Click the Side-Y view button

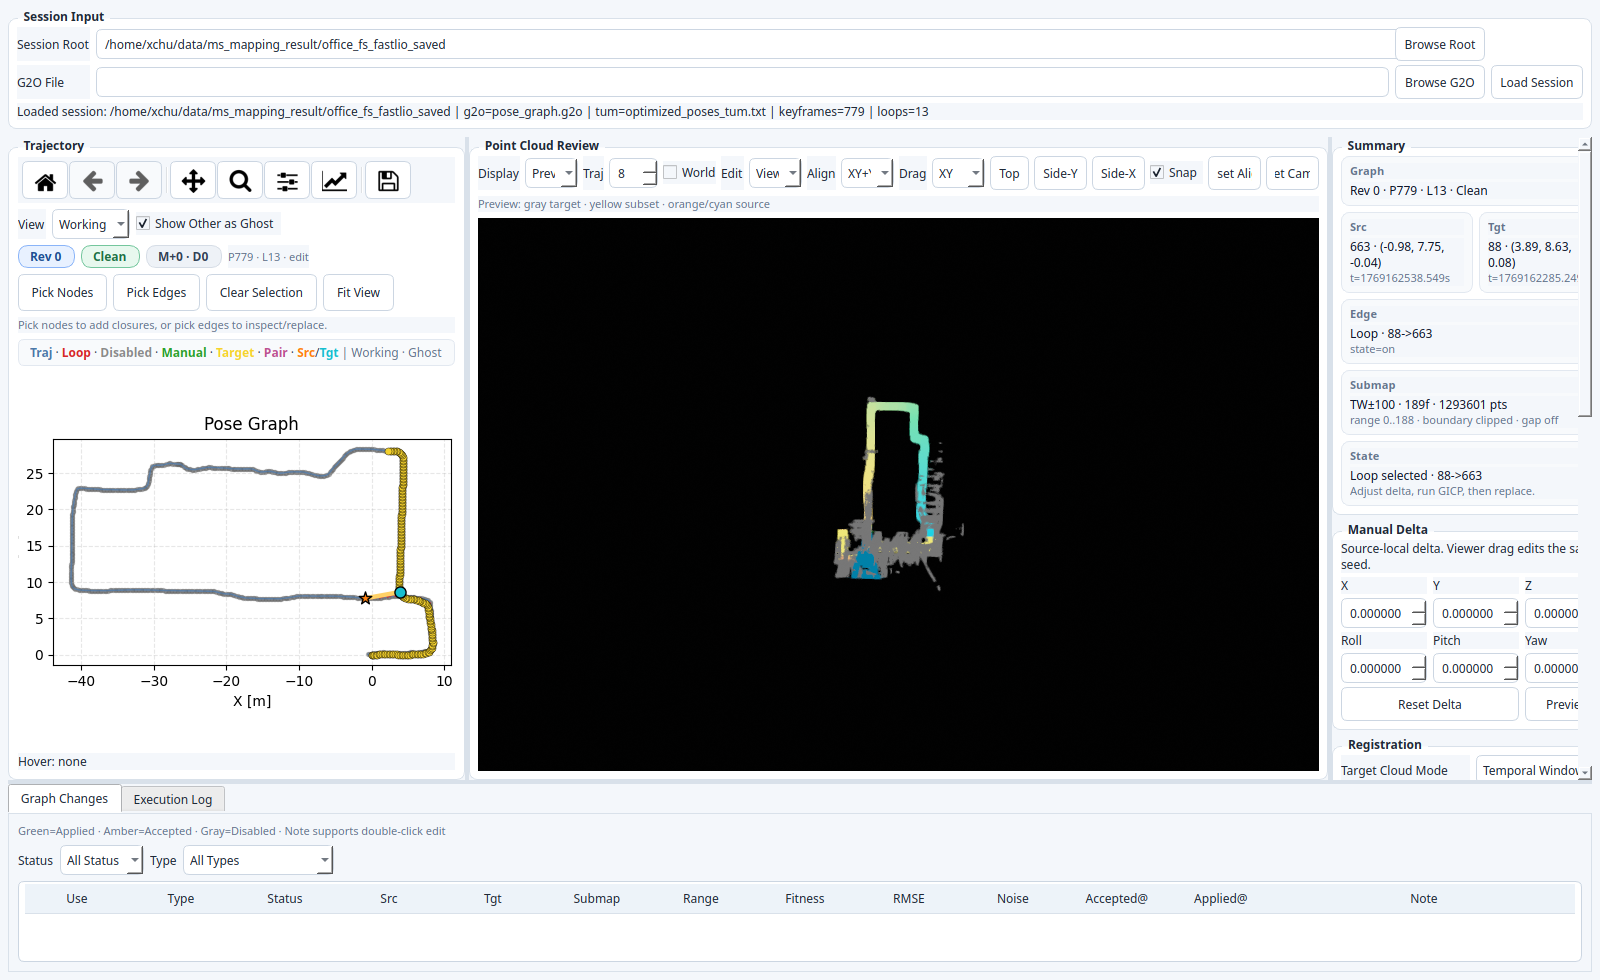coord(1060,173)
